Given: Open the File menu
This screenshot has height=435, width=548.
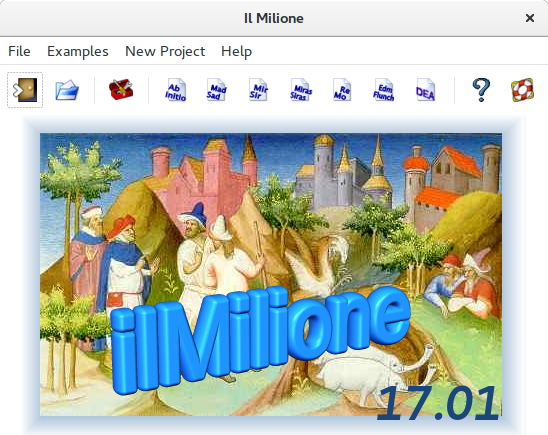Looking at the screenshot, I should click(x=19, y=51).
